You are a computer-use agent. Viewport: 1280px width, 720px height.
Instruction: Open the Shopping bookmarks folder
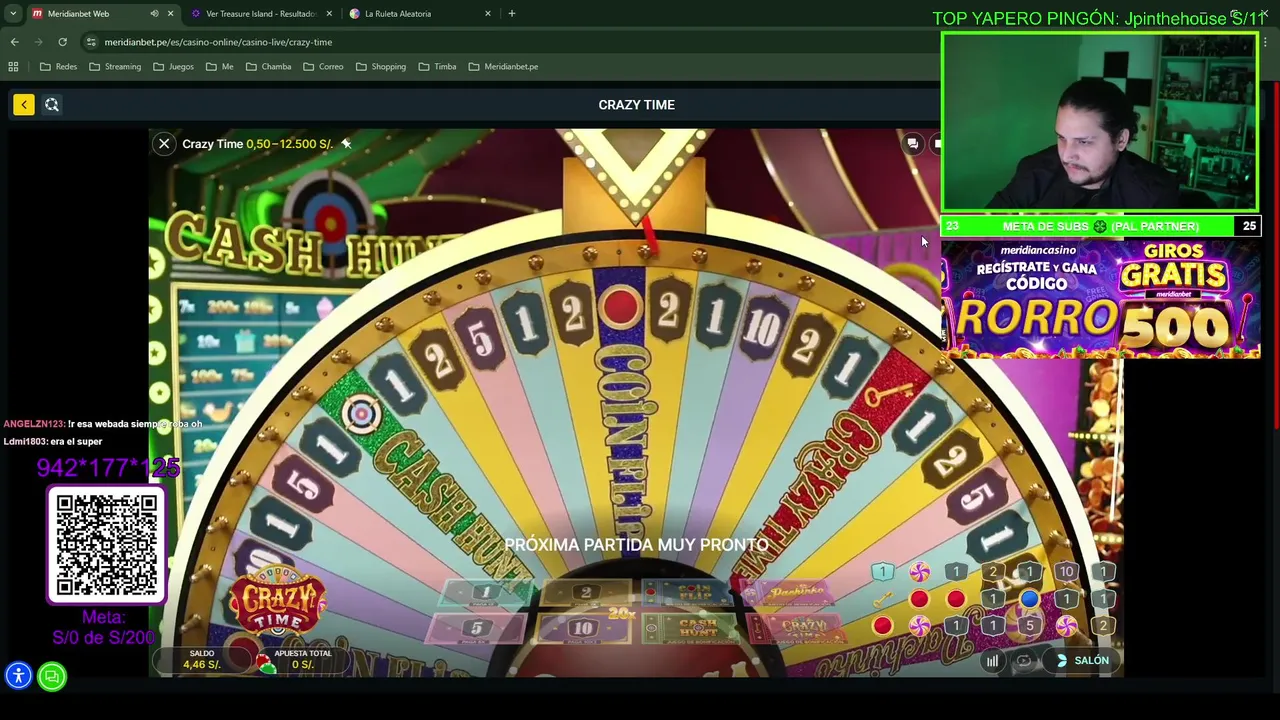click(380, 67)
